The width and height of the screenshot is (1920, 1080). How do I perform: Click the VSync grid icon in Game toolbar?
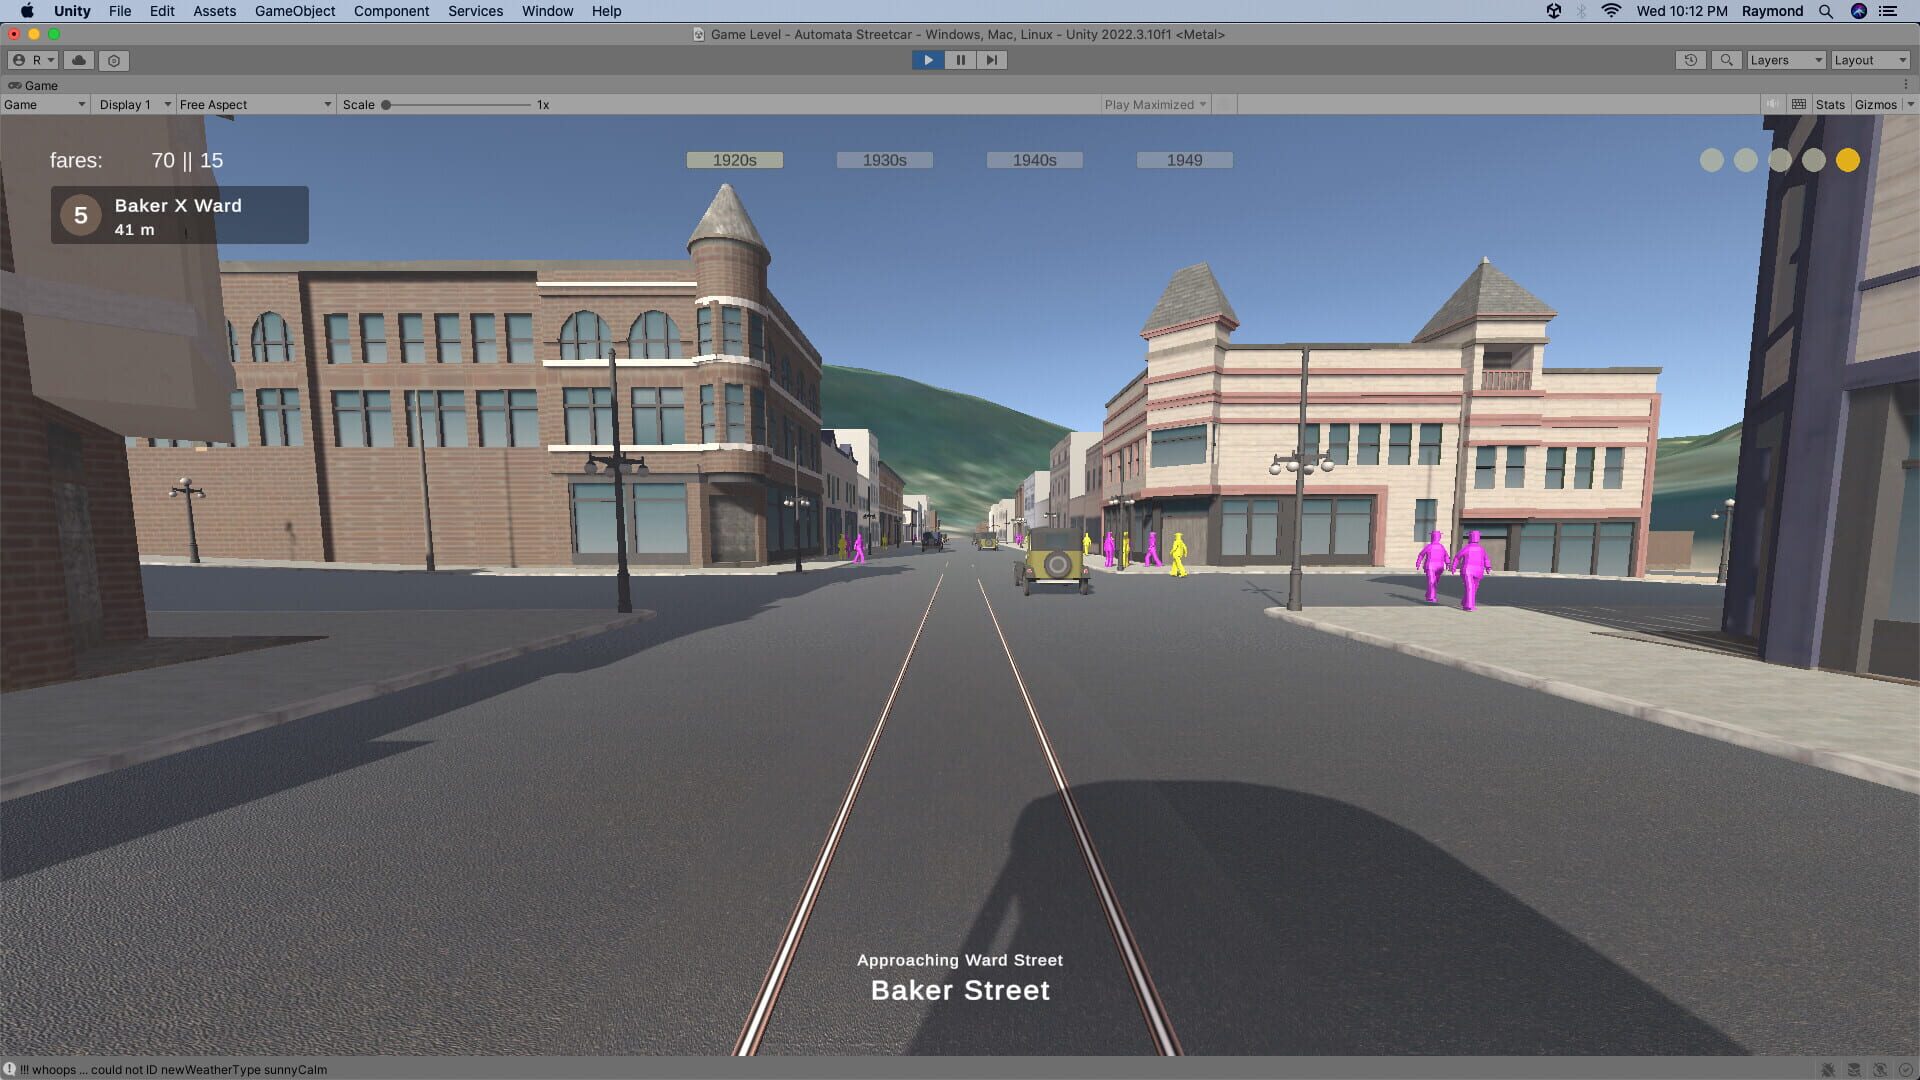1797,104
